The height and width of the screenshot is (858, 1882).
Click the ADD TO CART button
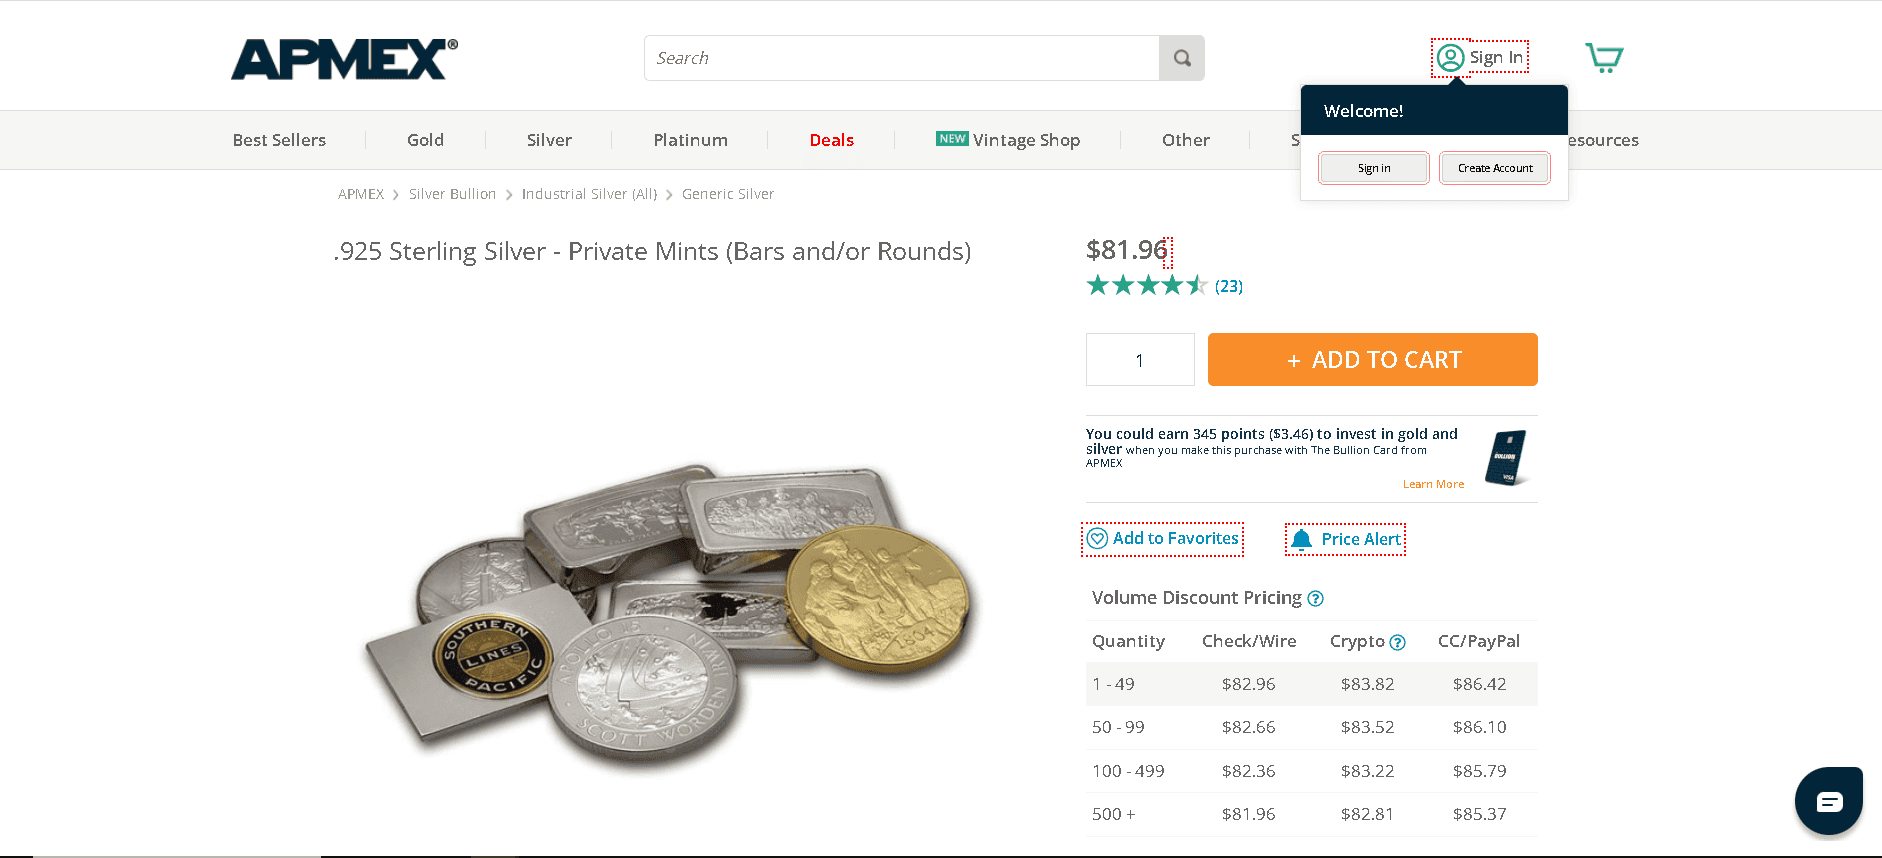point(1371,359)
